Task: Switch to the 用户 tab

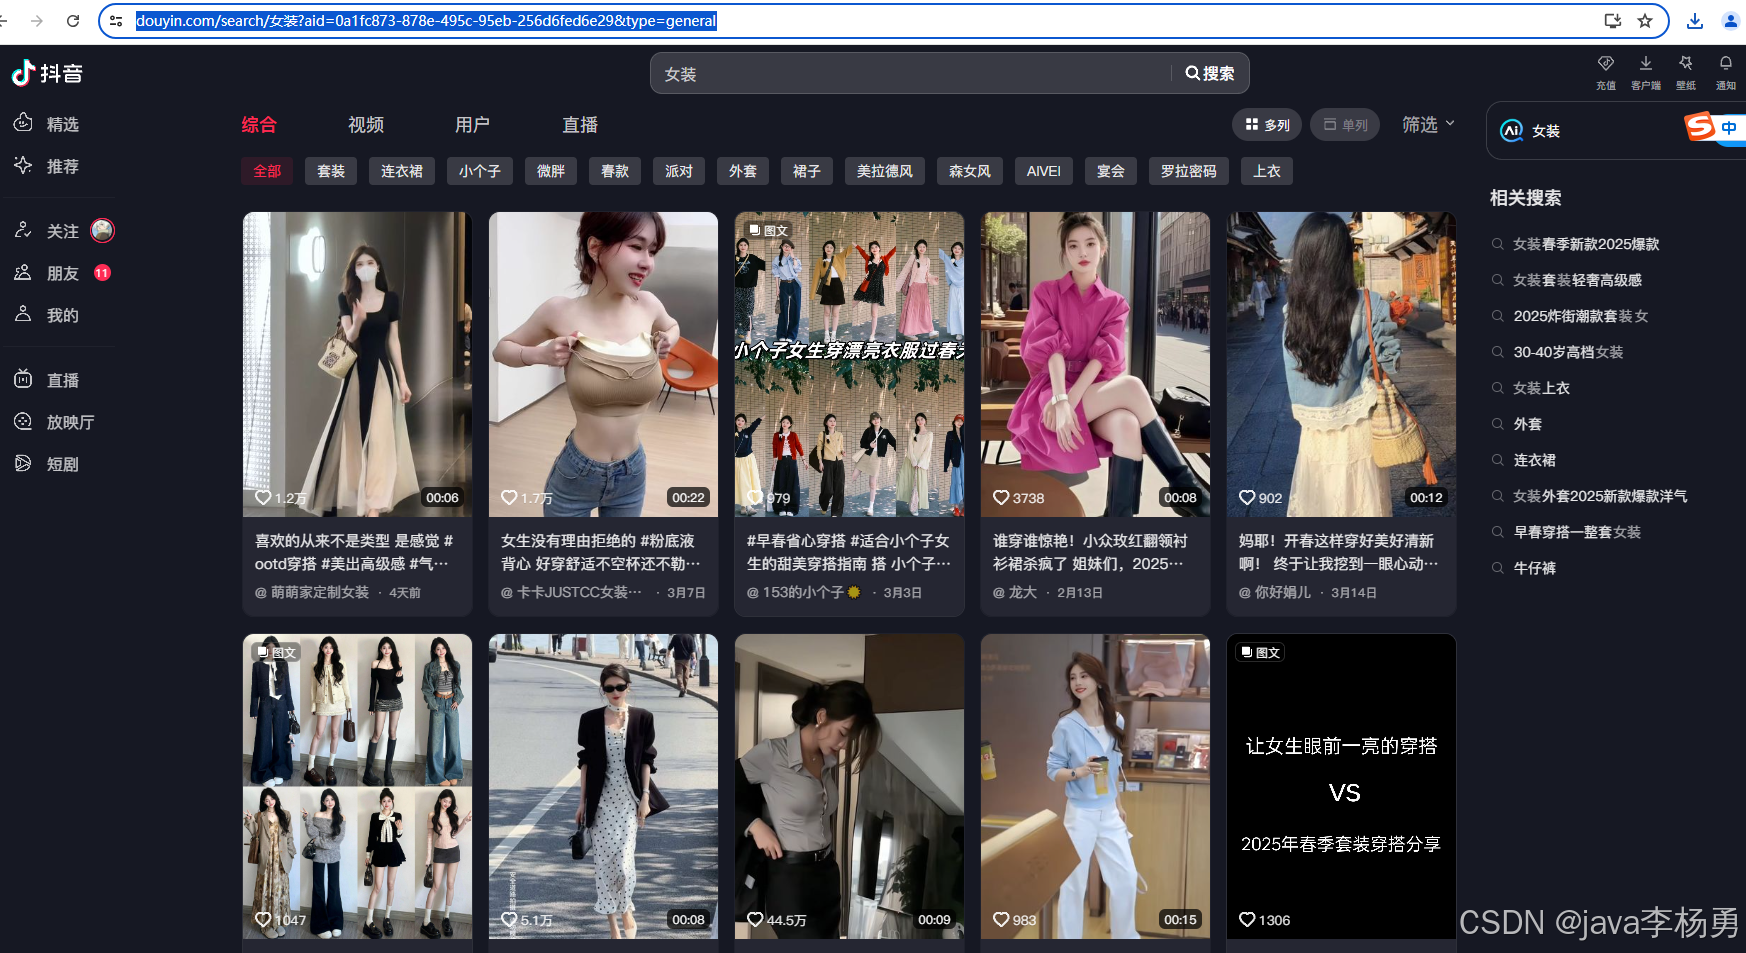Action: [x=472, y=124]
